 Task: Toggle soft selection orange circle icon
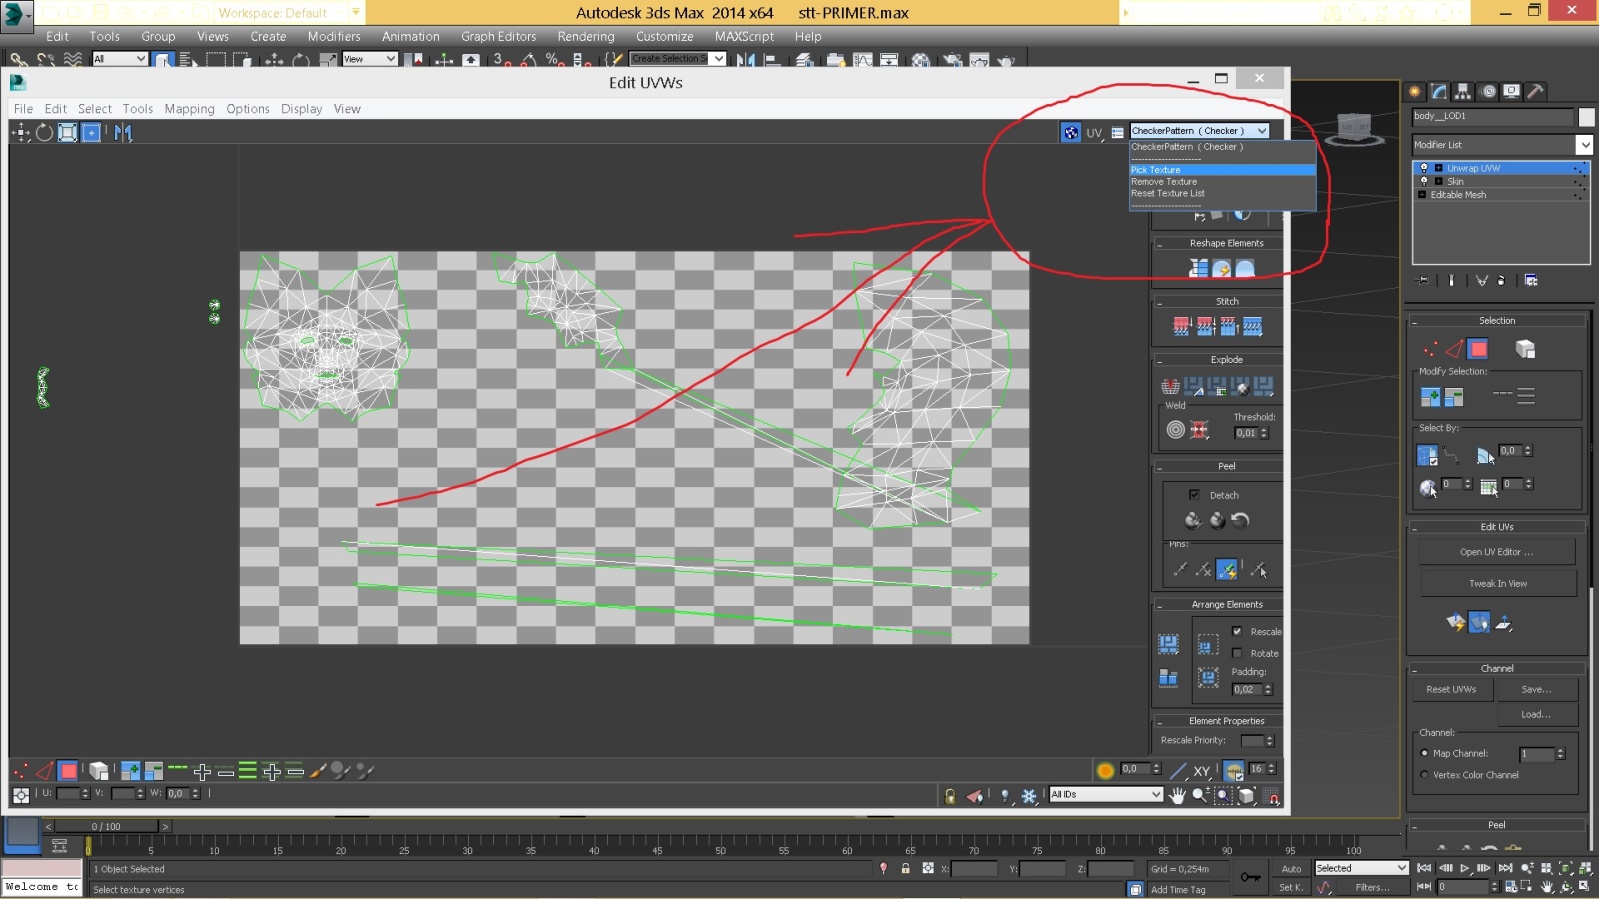tap(1105, 770)
